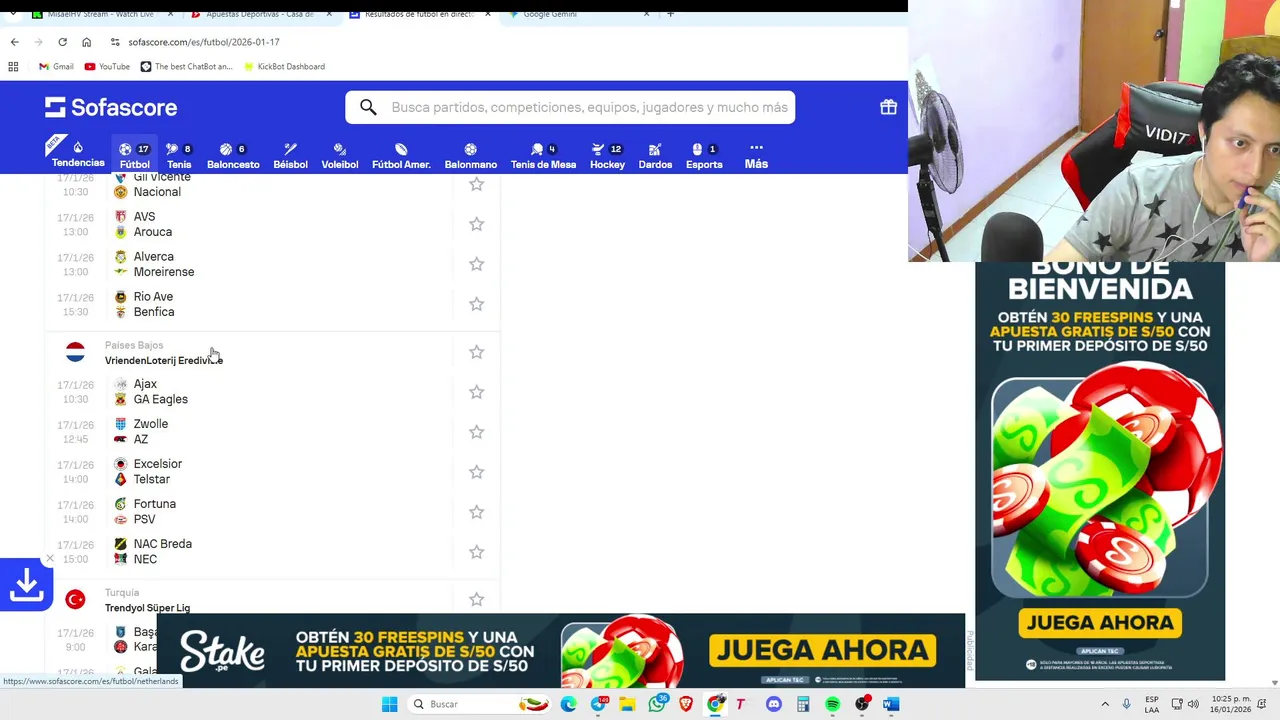
Task: Click the address bar URL
Action: coord(204,42)
